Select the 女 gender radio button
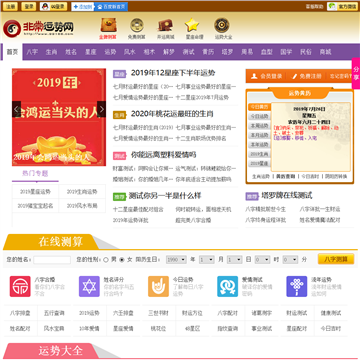Viewport: 360px width, 360px height. (122, 260)
